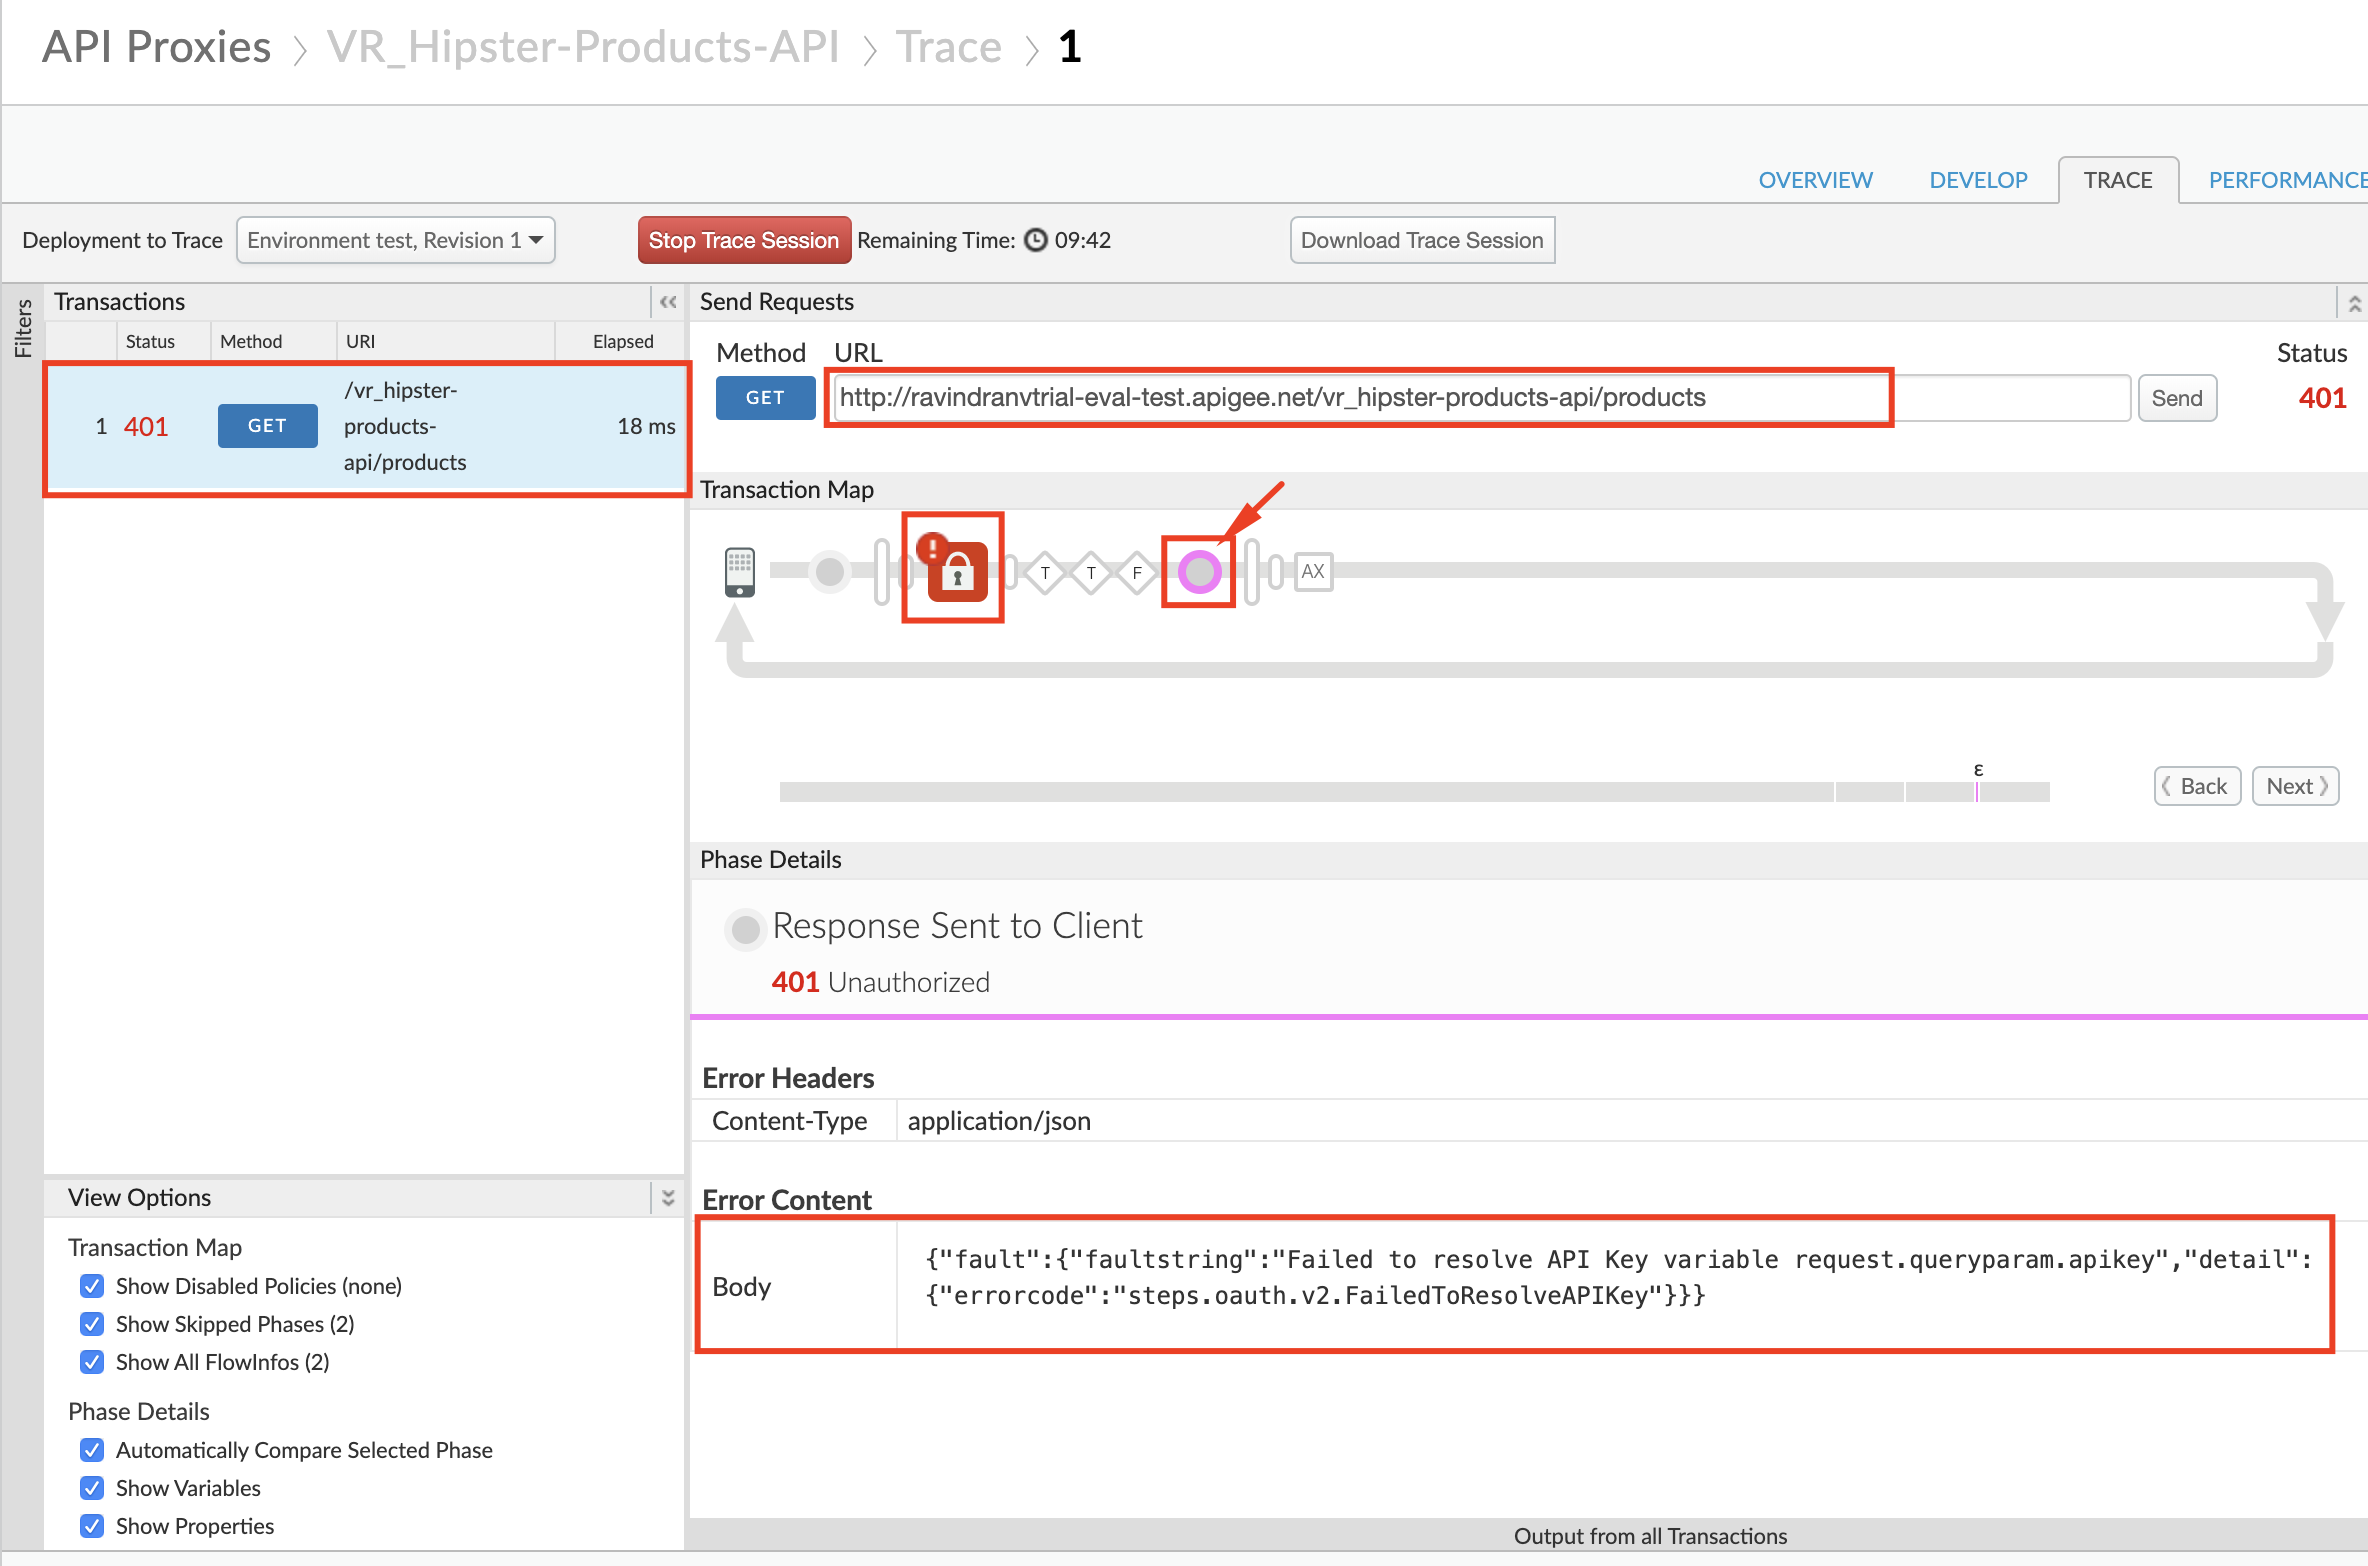
Task: Advance to next phase with Next
Action: pos(2296,786)
